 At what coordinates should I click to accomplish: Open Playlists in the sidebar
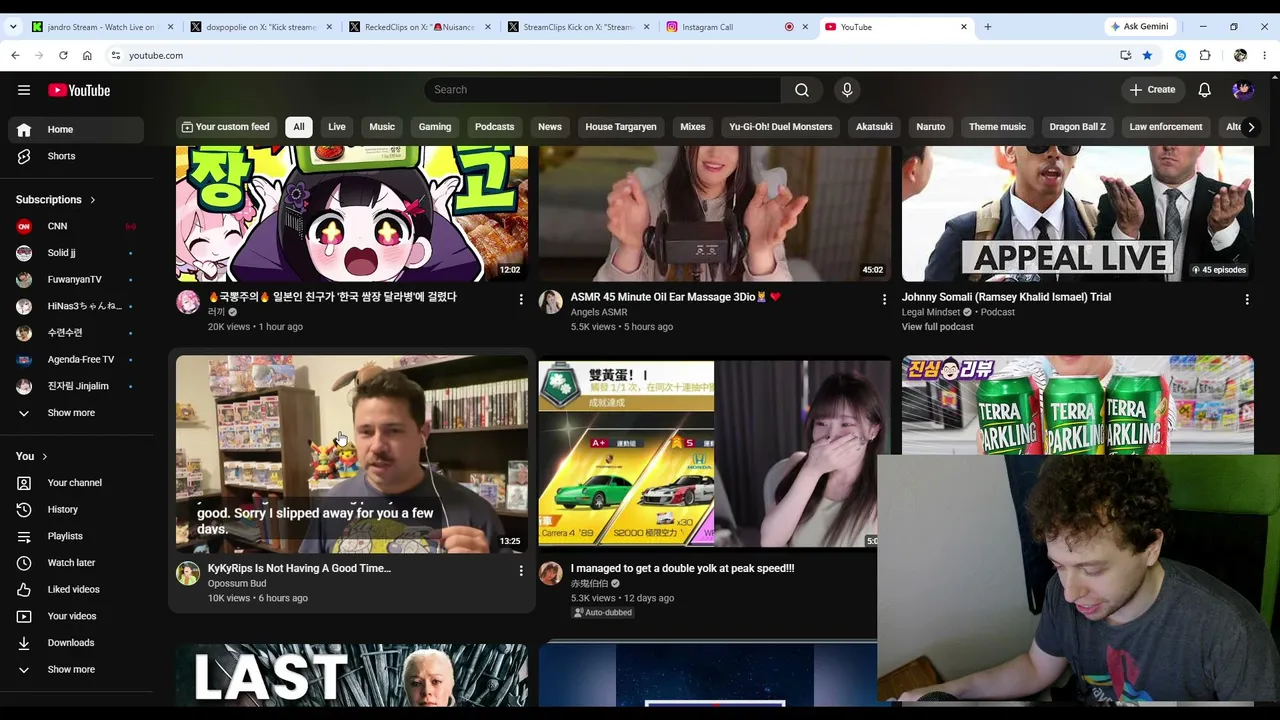tap(76, 536)
